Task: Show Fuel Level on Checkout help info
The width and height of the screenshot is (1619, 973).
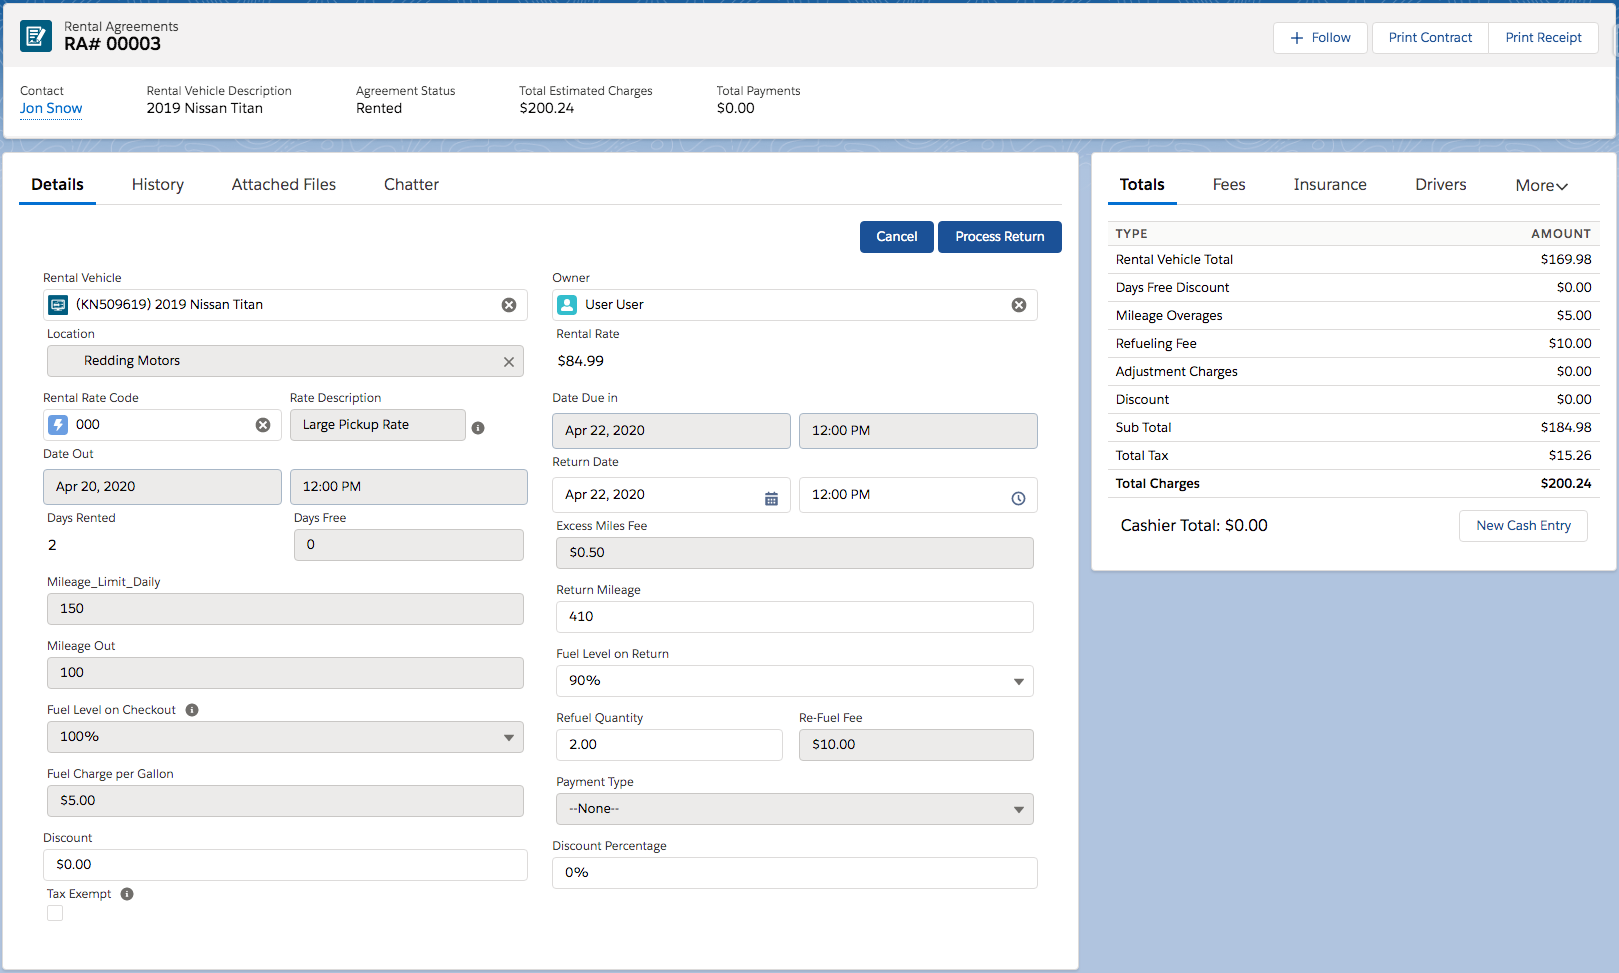Action: pyautogui.click(x=192, y=710)
